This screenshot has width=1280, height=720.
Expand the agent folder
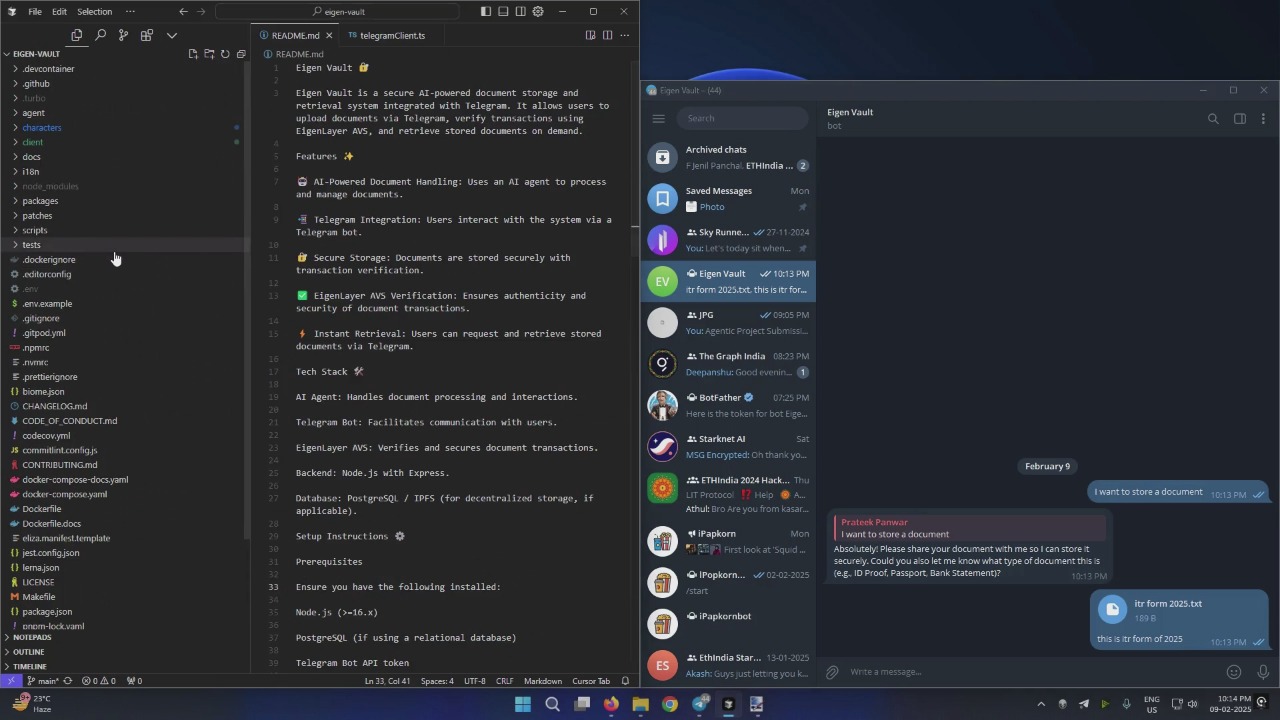coord(33,113)
